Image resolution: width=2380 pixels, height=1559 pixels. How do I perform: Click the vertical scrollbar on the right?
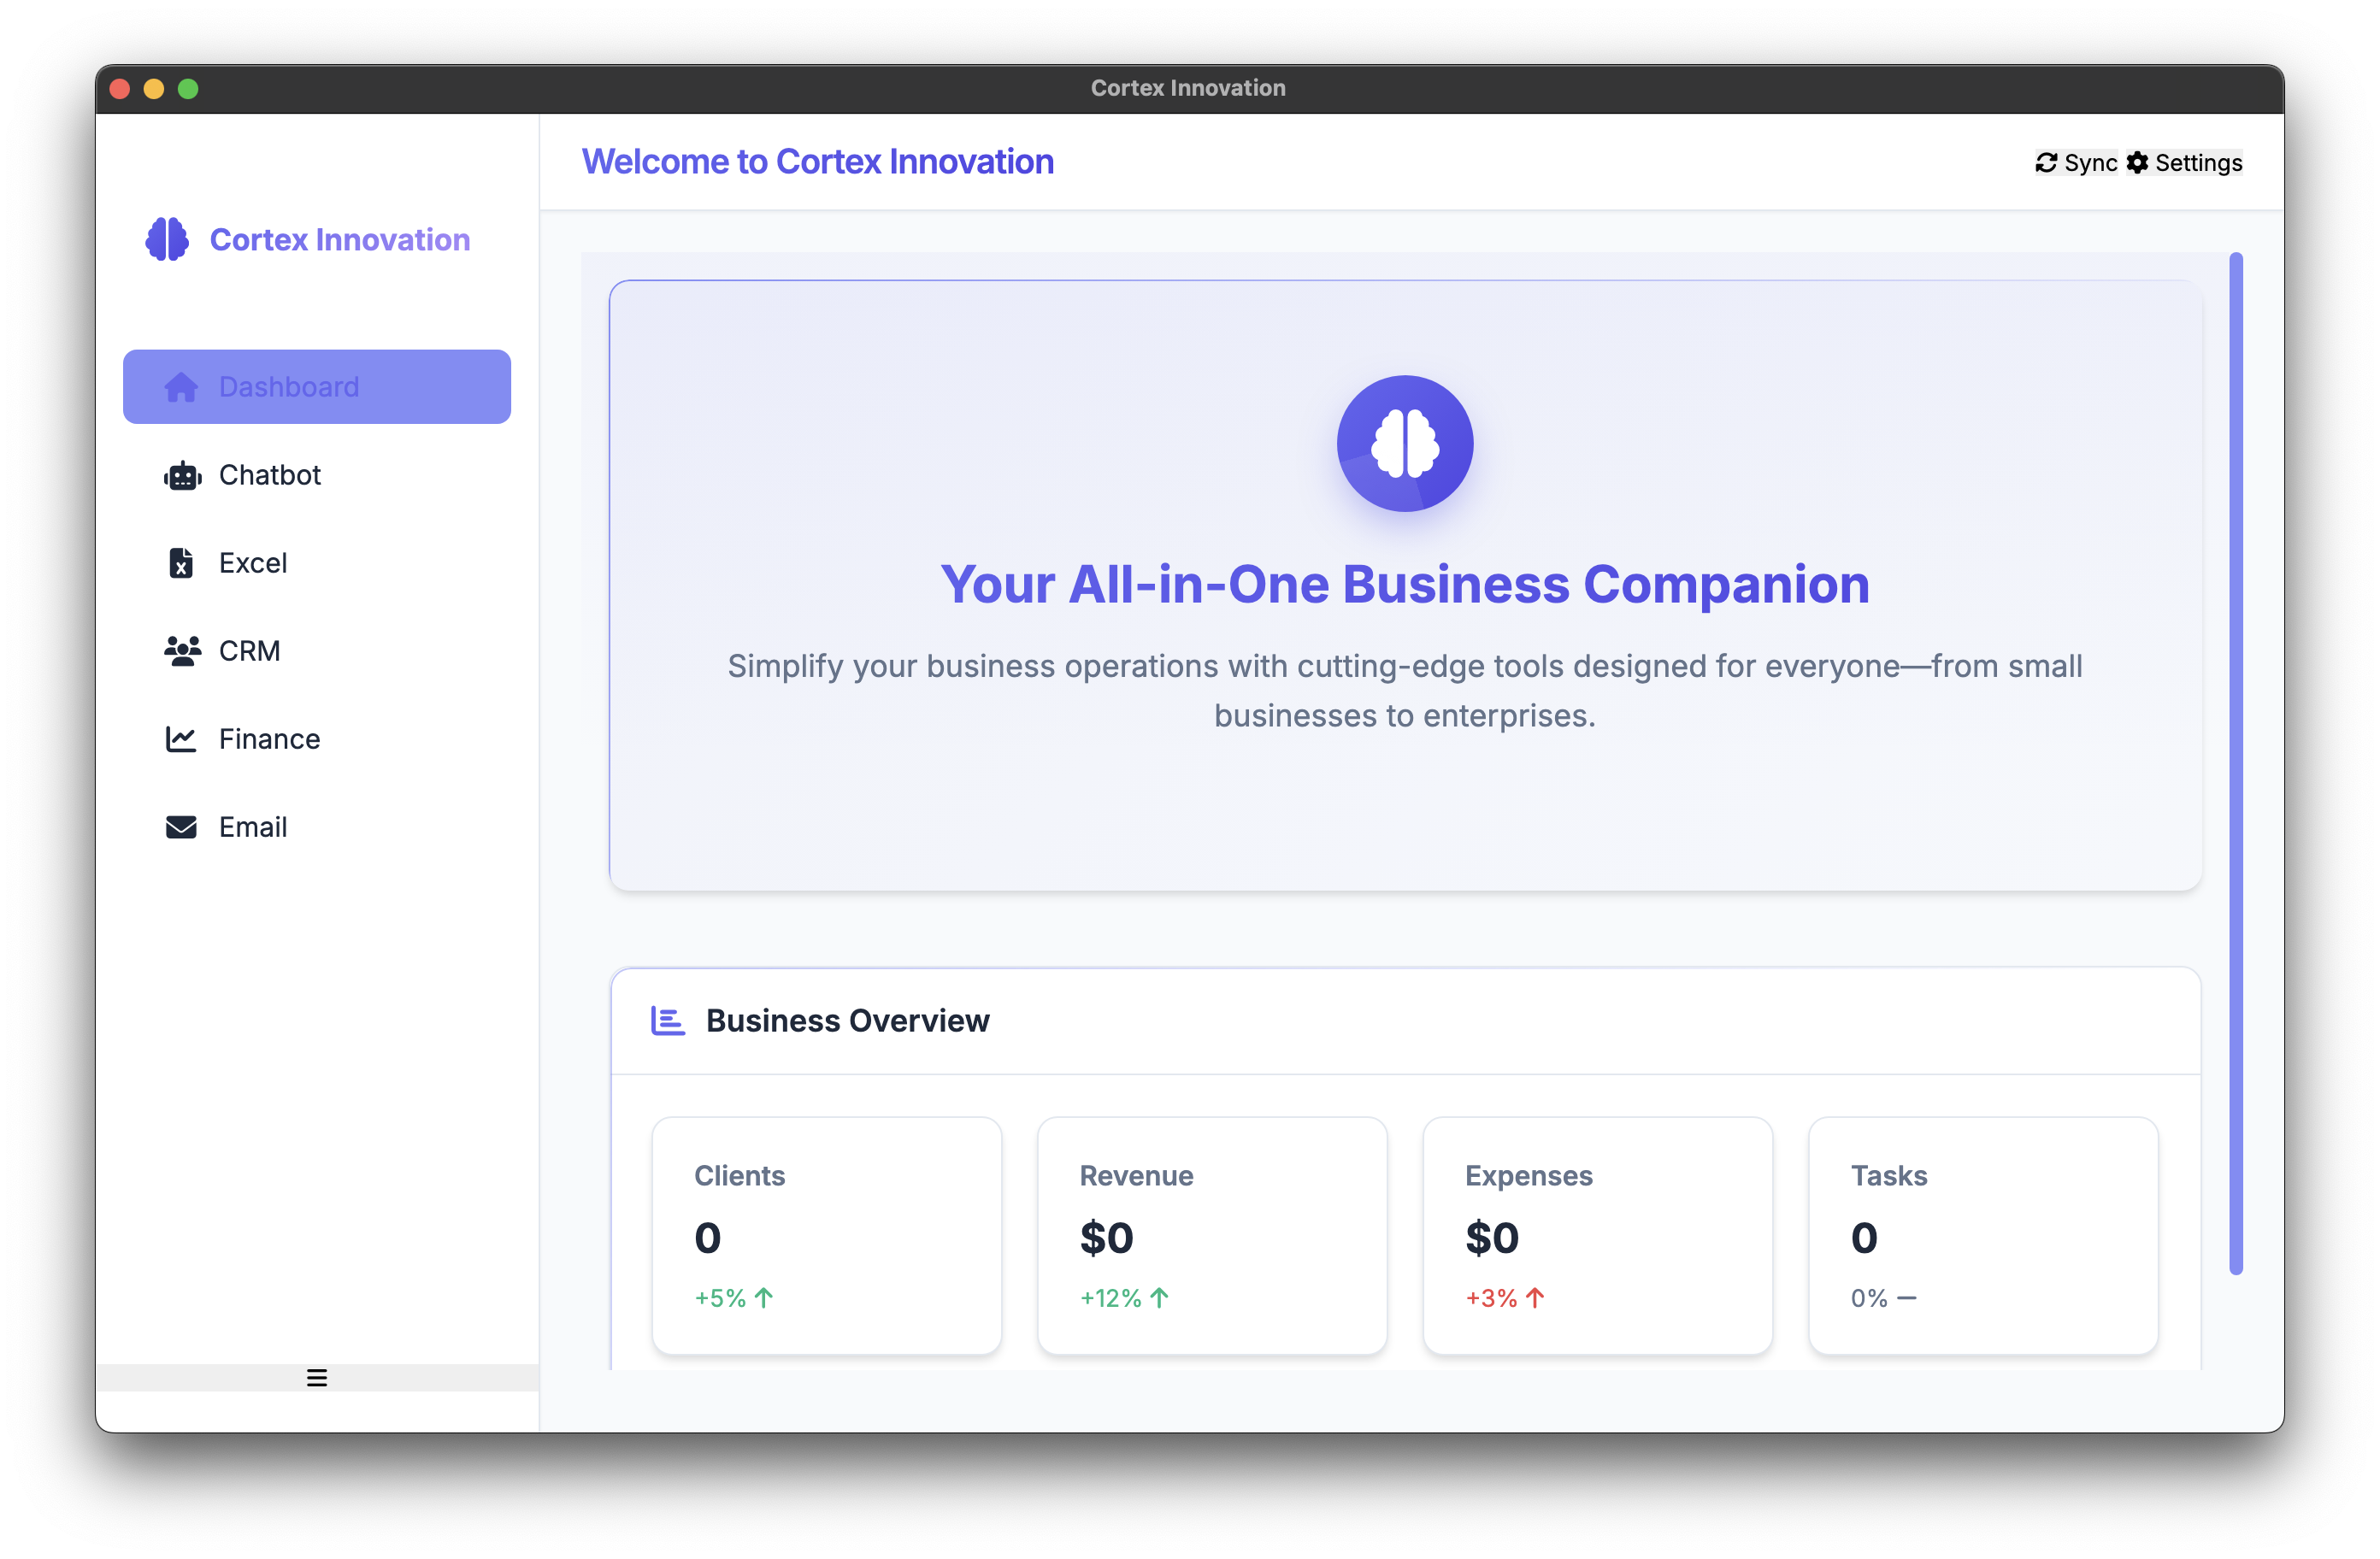(x=2235, y=763)
